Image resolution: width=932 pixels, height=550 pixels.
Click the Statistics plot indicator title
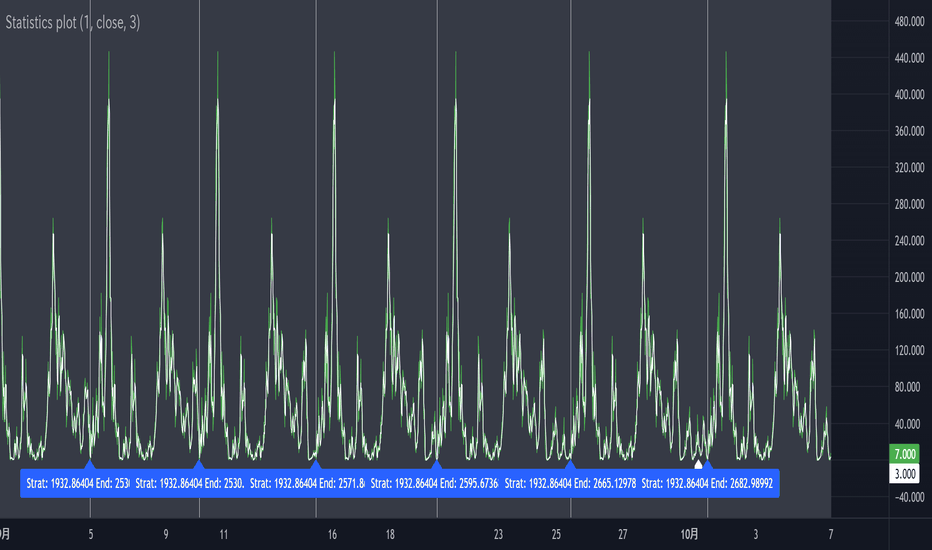click(73, 23)
